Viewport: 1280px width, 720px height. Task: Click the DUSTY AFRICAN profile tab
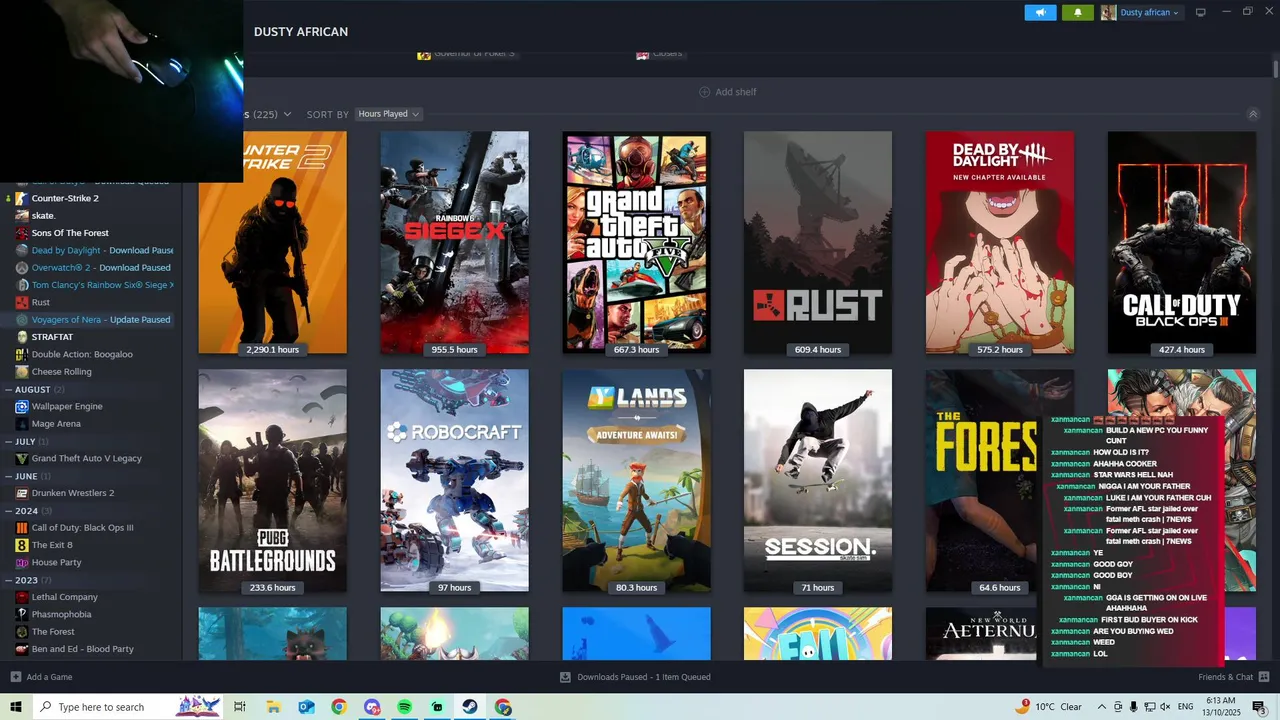301,32
